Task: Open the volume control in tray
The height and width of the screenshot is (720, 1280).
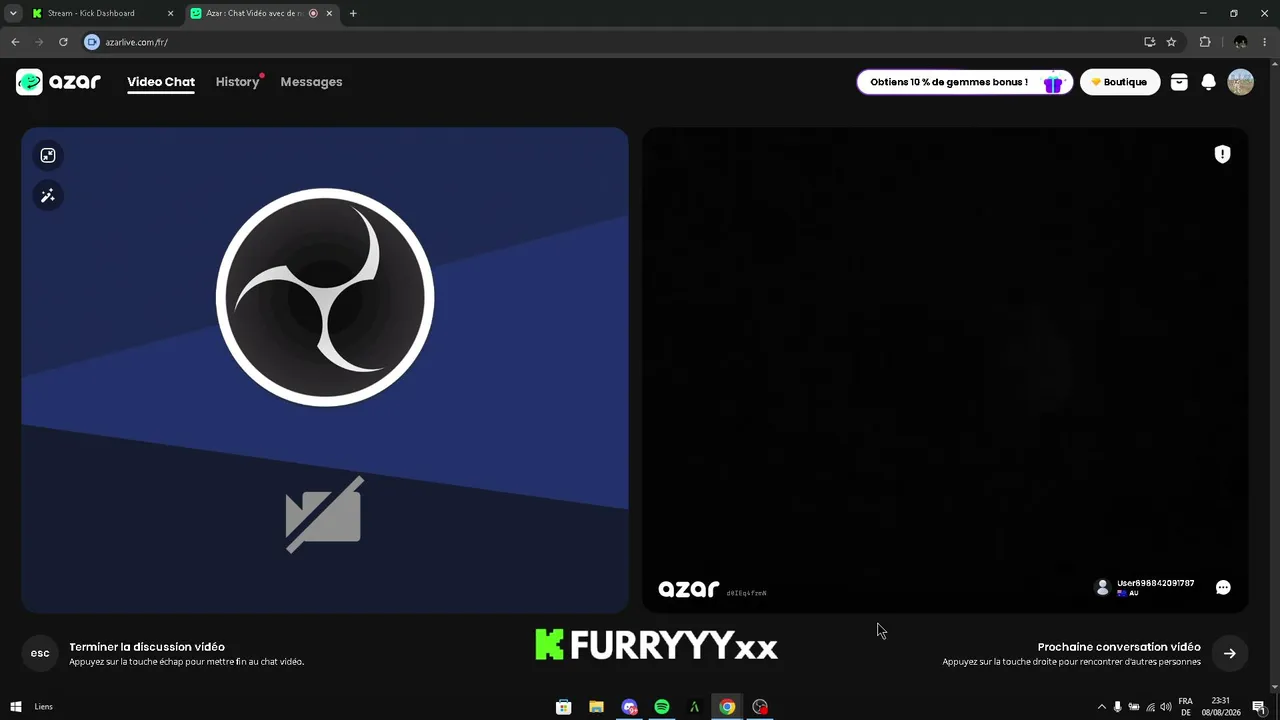Action: 1166,707
